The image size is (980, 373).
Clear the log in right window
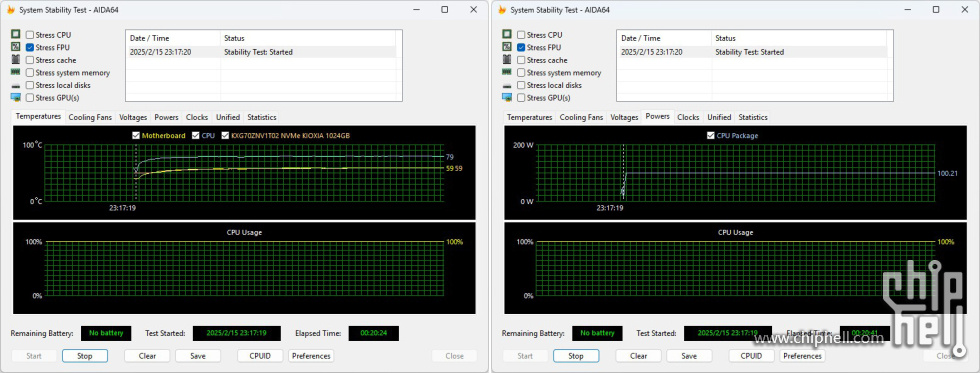[638, 356]
